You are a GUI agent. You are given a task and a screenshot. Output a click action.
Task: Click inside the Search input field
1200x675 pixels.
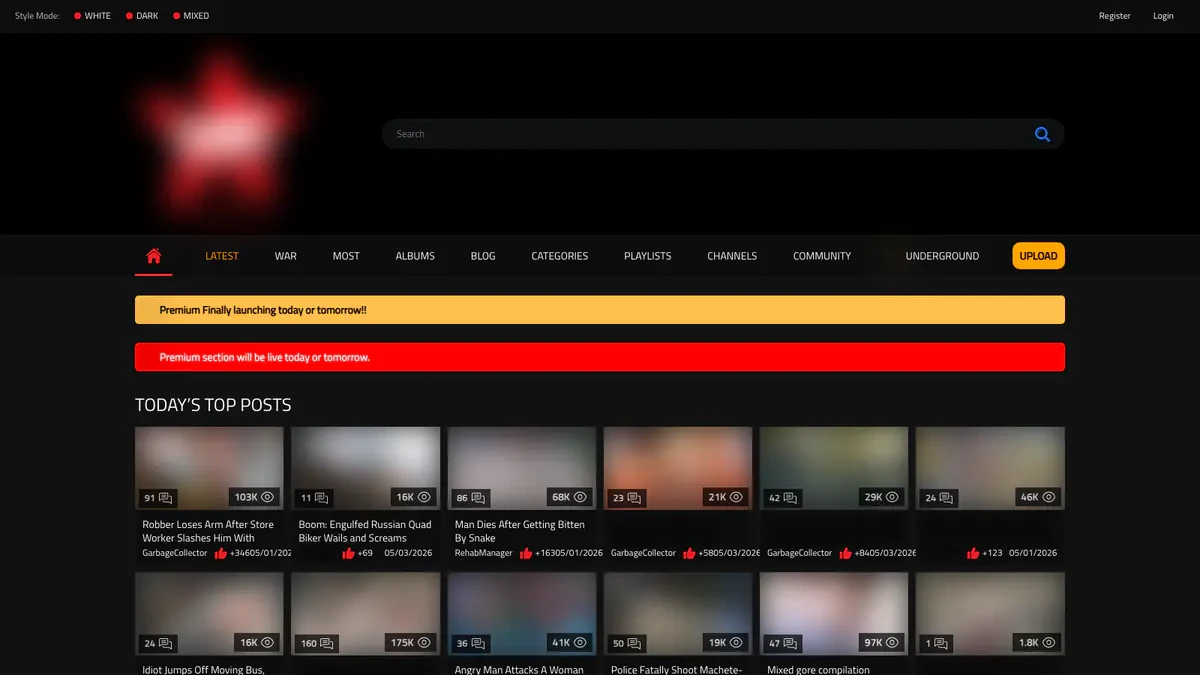pos(710,134)
